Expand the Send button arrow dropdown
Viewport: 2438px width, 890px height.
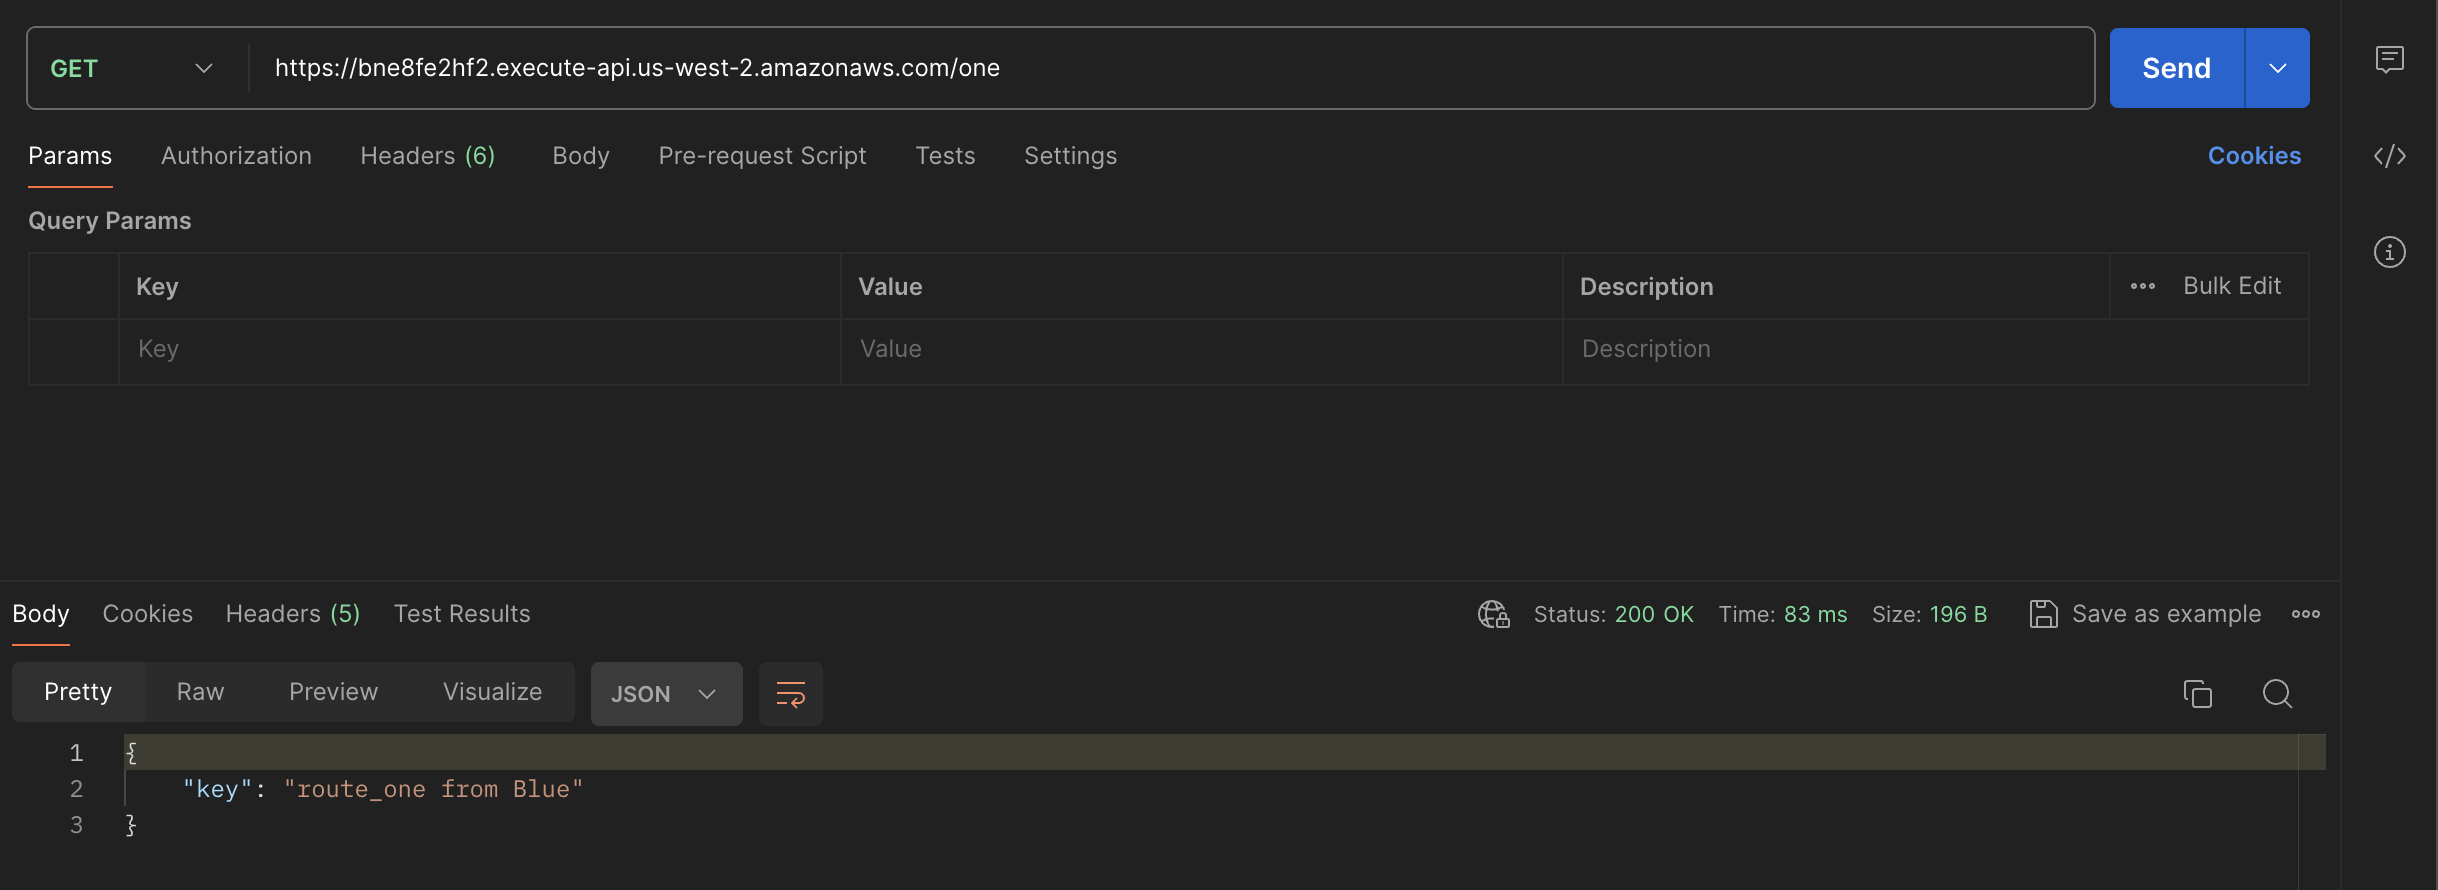point(2277,68)
